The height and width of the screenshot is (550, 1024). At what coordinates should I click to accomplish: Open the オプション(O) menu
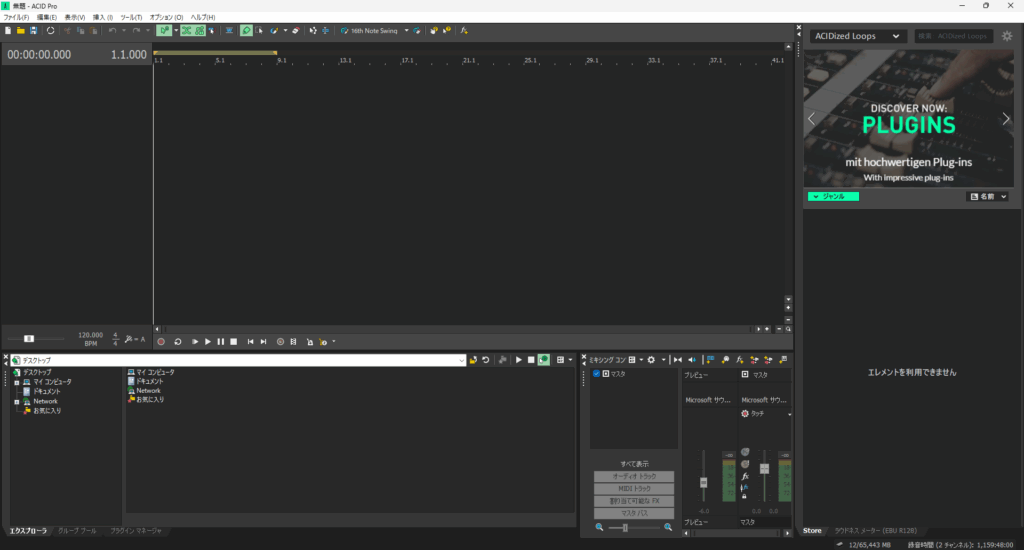pos(166,17)
